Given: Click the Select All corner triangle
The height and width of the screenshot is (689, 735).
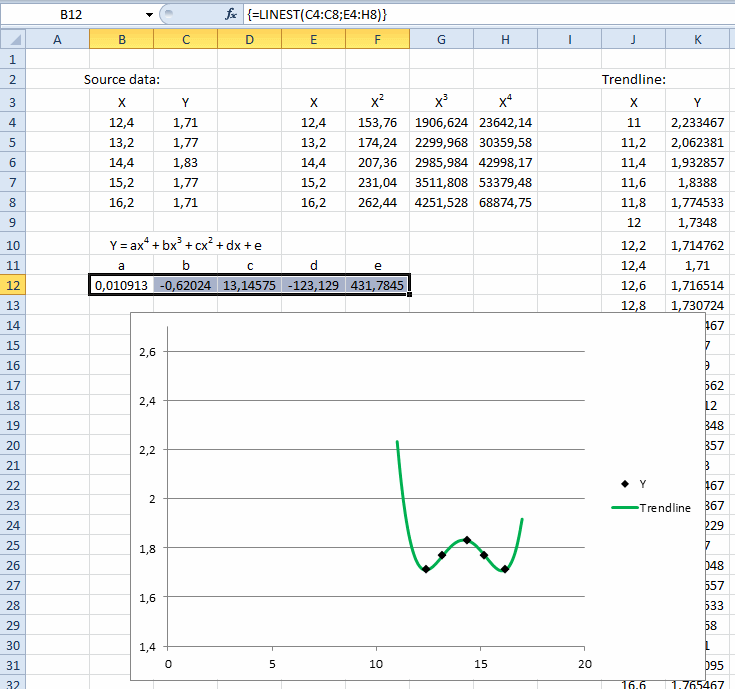Looking at the screenshot, I should tap(13, 39).
